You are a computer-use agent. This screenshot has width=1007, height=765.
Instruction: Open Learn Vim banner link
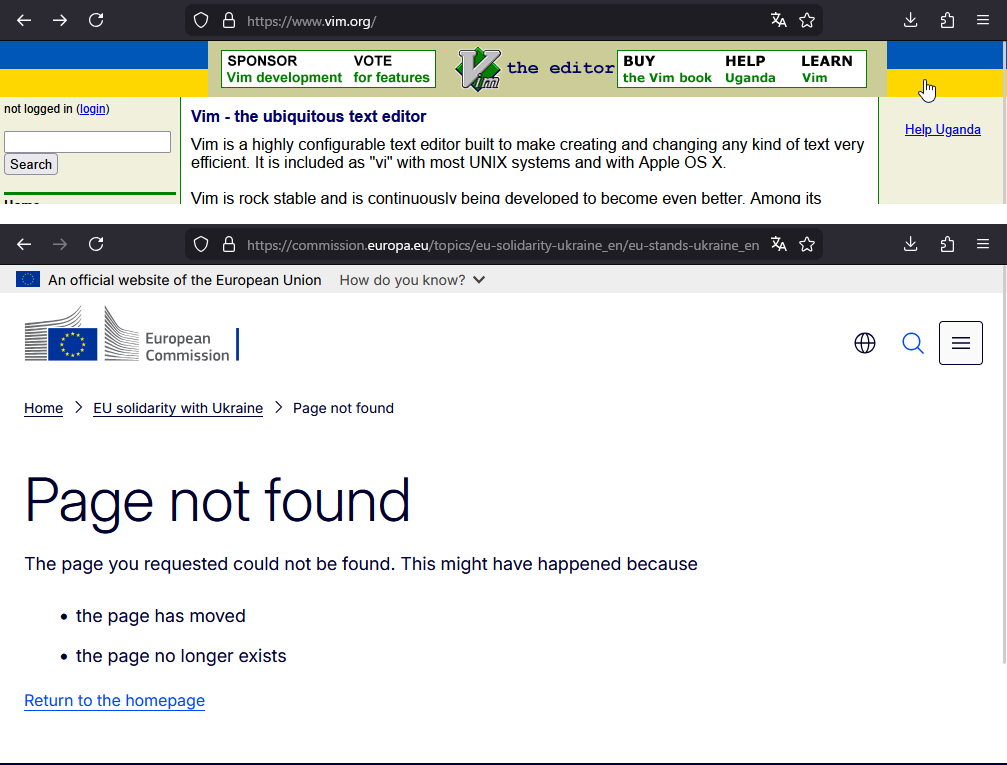coord(827,69)
